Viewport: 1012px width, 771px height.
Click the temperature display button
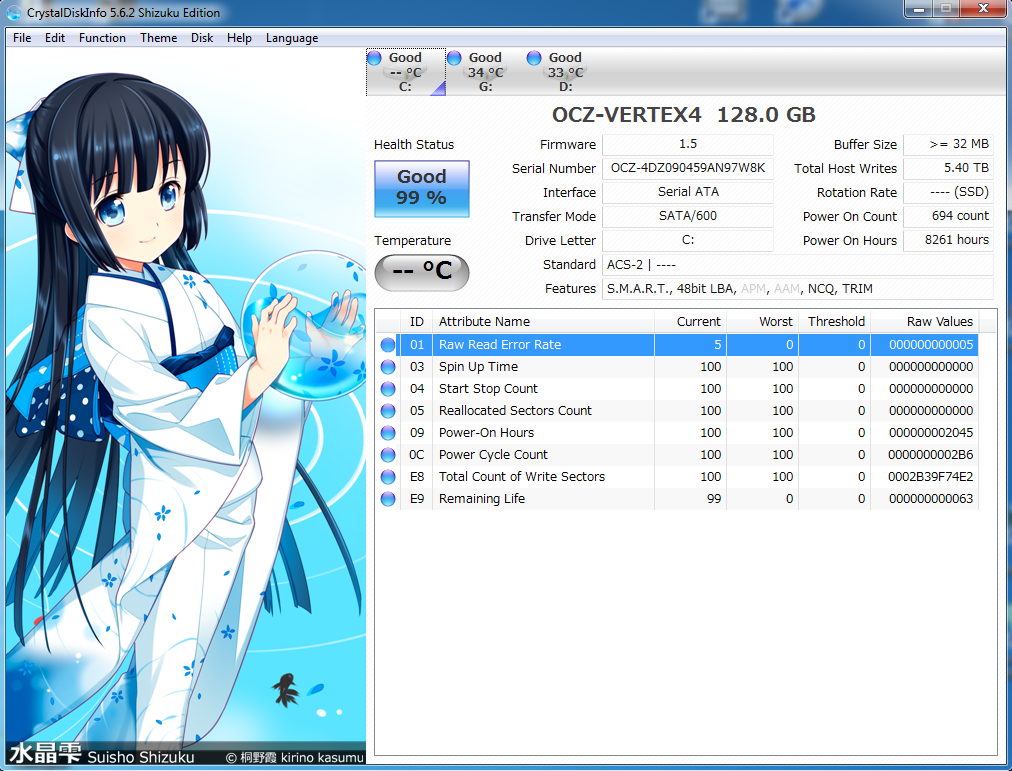point(421,272)
